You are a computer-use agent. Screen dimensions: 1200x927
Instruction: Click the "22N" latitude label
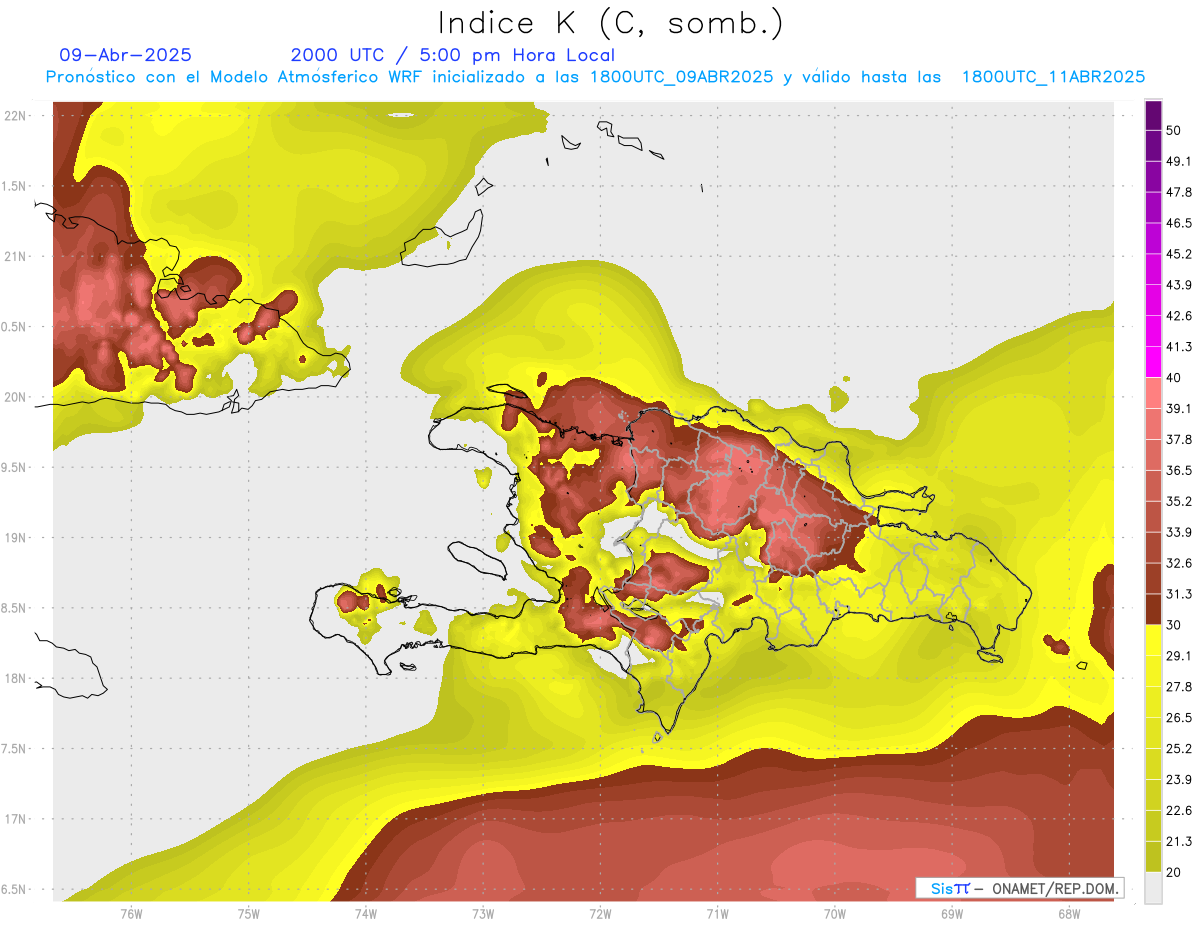[17, 115]
